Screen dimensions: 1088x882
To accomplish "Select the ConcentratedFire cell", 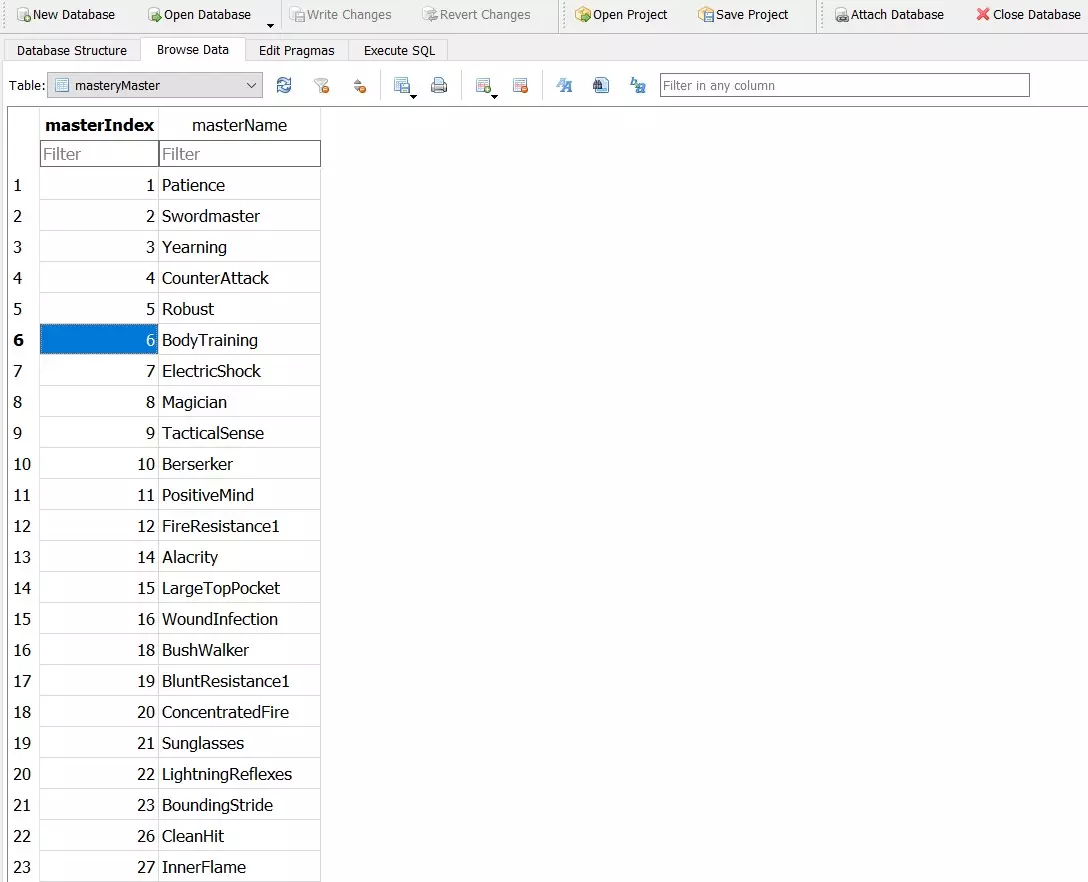I will pos(239,712).
